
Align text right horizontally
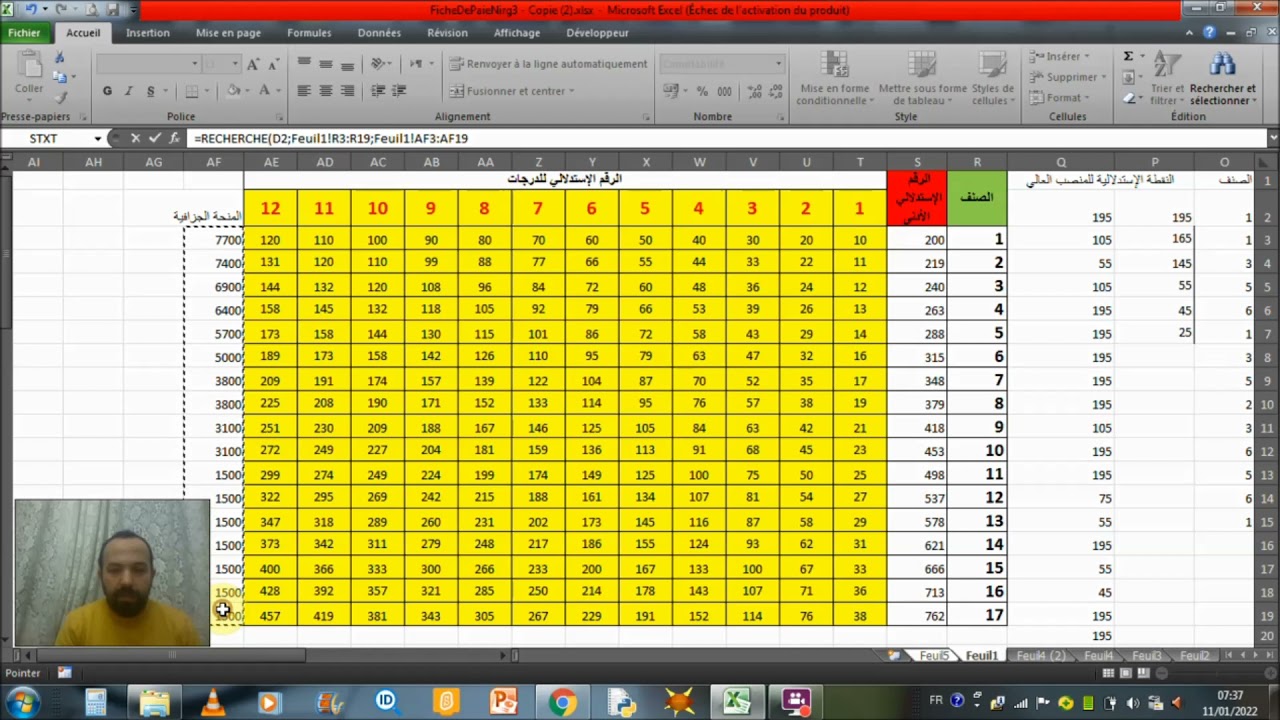click(x=347, y=91)
